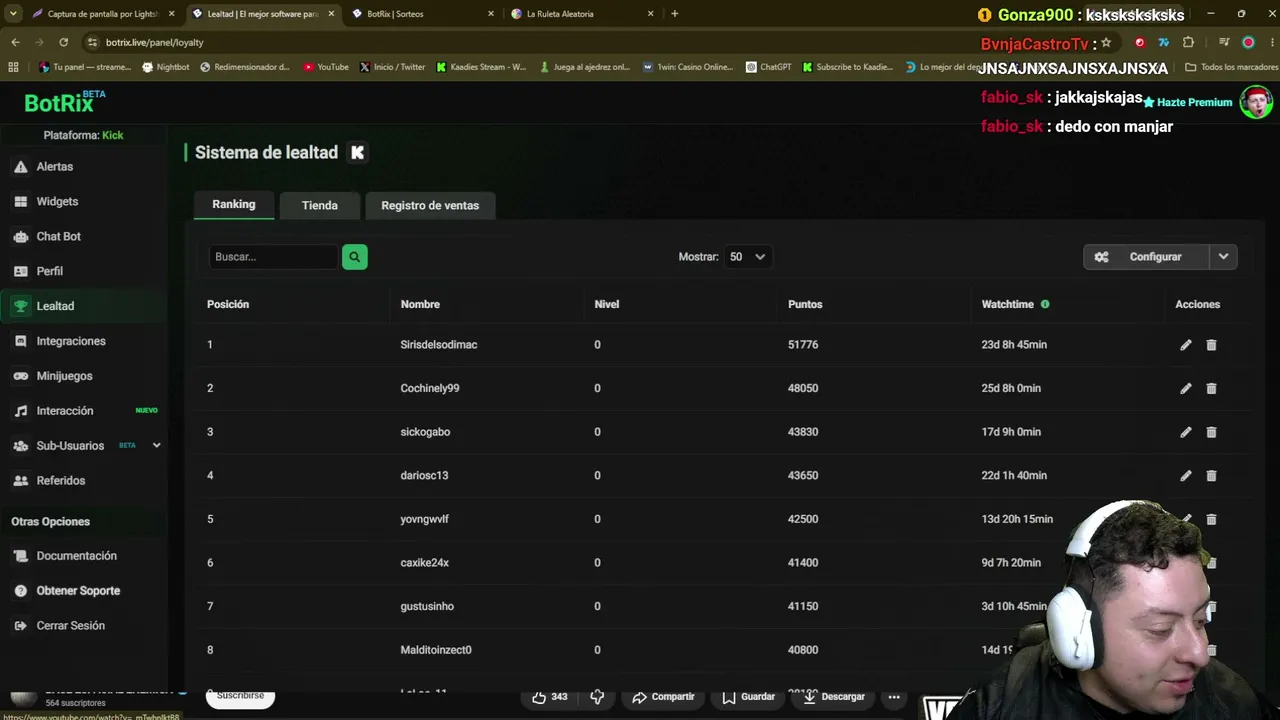Click the browser back arrow
Image resolution: width=1280 pixels, height=720 pixels.
coord(15,42)
